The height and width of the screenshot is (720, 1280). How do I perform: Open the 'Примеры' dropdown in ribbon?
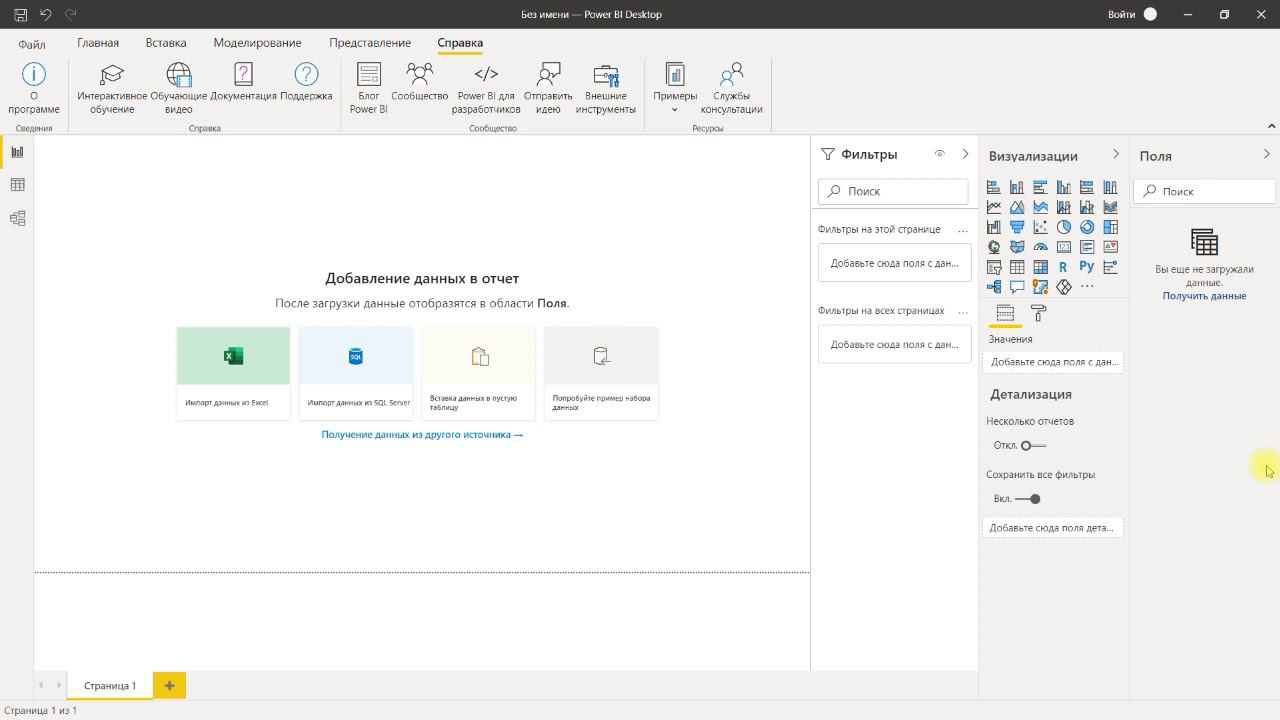pos(675,88)
